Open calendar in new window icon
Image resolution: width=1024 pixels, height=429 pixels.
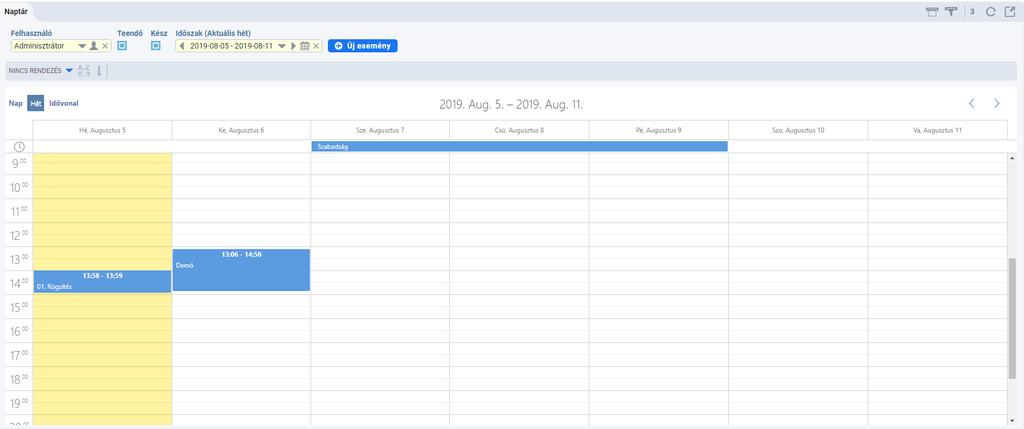point(1010,11)
